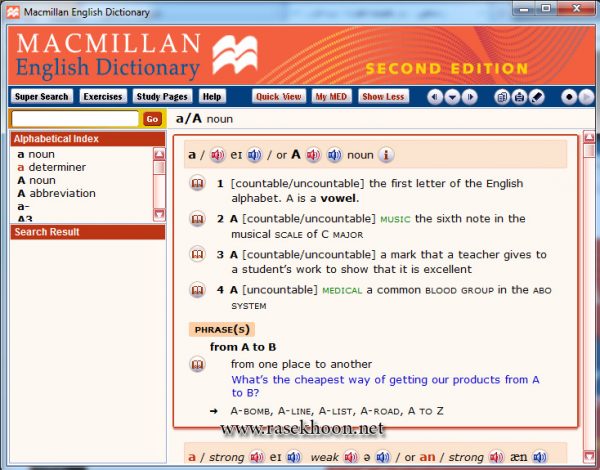
Task: Follow the ABO SYSTEM cross-reference
Action: (543, 290)
